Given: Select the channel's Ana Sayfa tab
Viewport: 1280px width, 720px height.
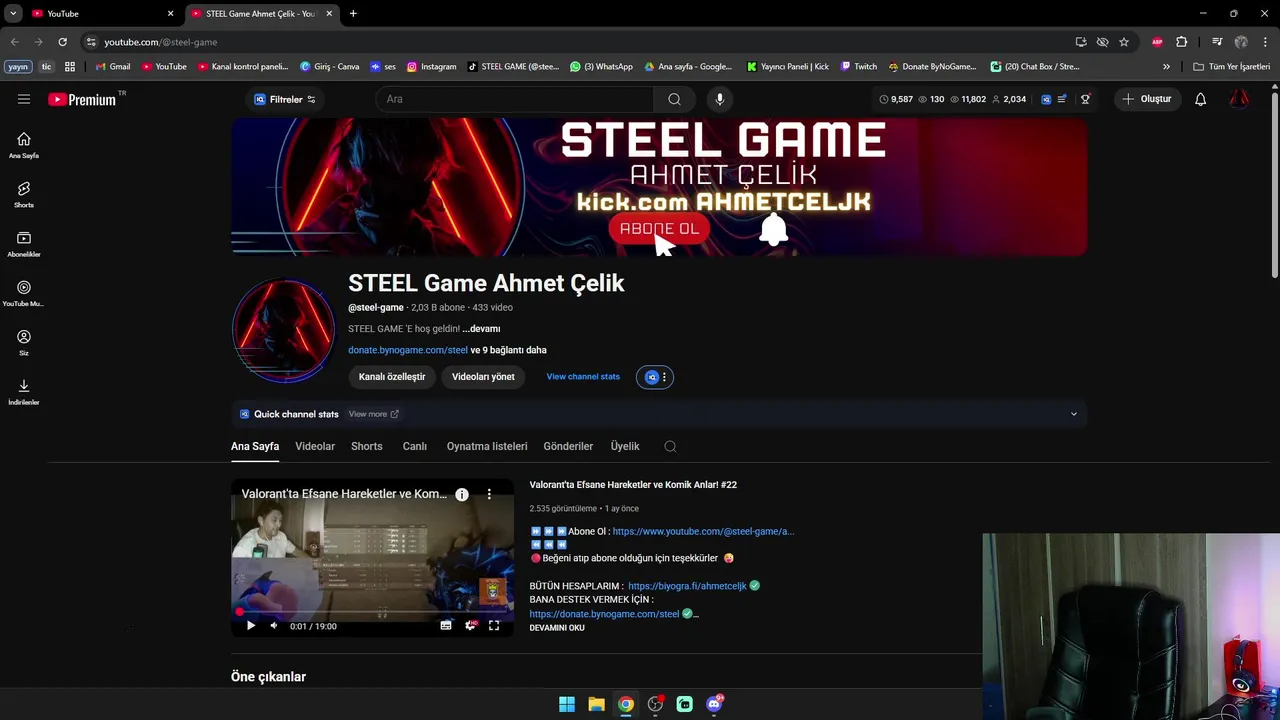Looking at the screenshot, I should (x=255, y=446).
